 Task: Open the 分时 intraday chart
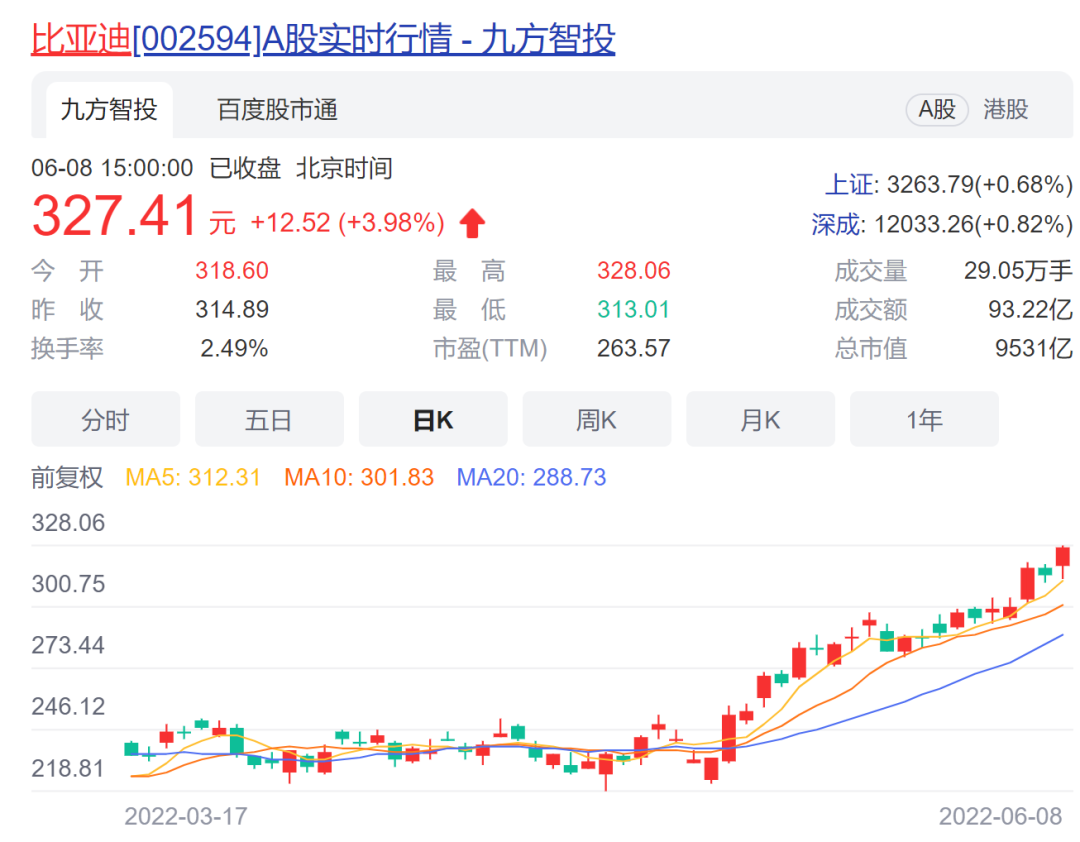(105, 419)
